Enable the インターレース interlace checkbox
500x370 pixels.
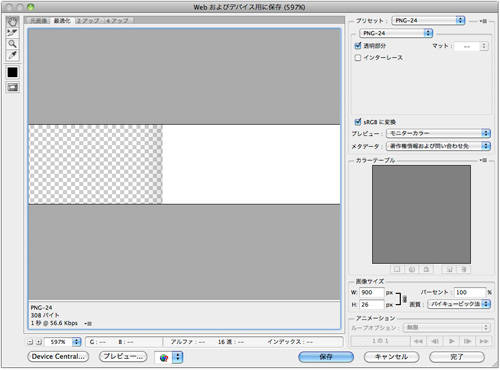coord(358,58)
